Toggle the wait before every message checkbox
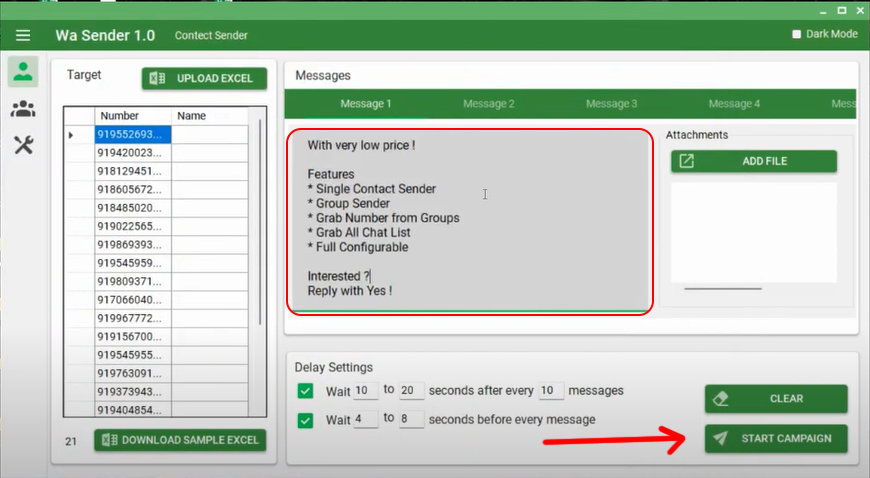870x478 pixels. pos(306,420)
